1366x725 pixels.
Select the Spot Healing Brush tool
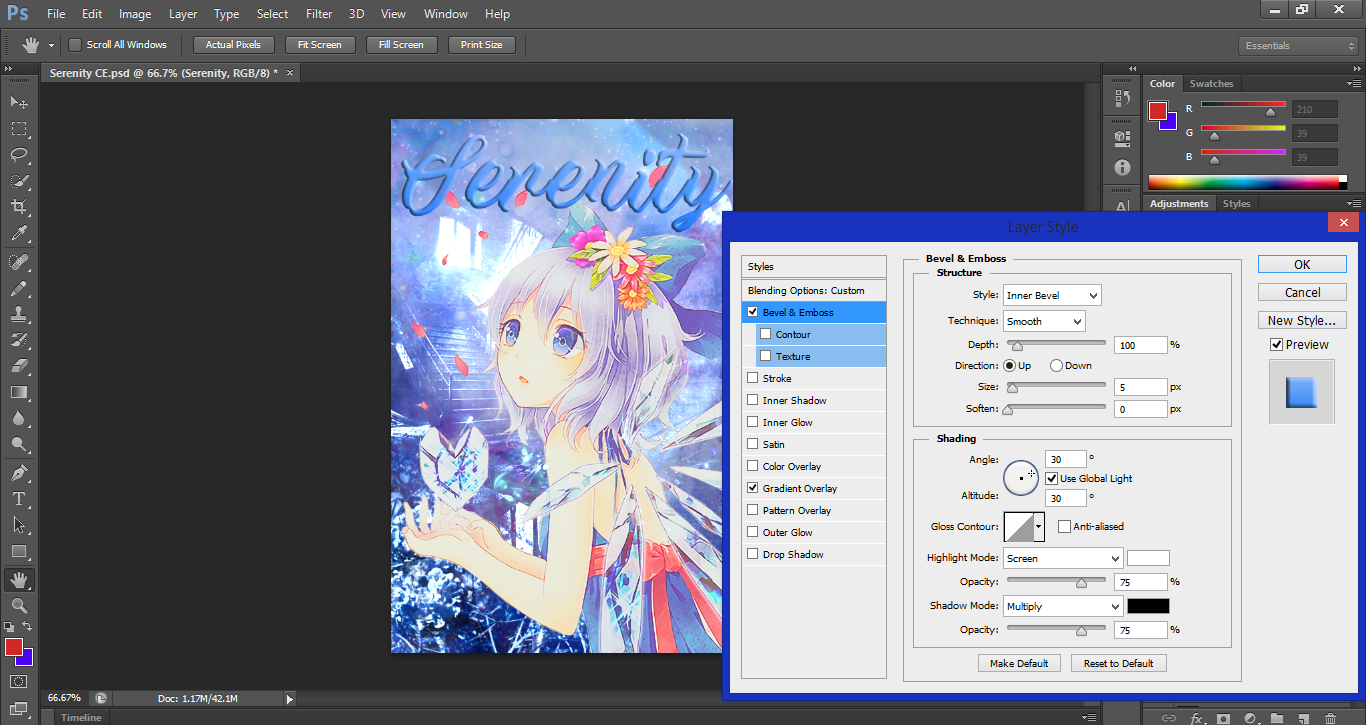point(19,262)
